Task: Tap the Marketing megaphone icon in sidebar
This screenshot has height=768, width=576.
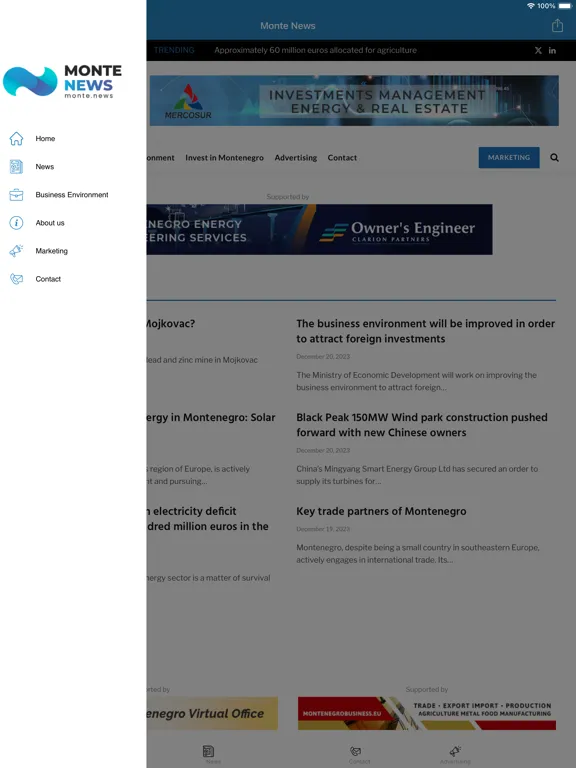Action: (16, 251)
